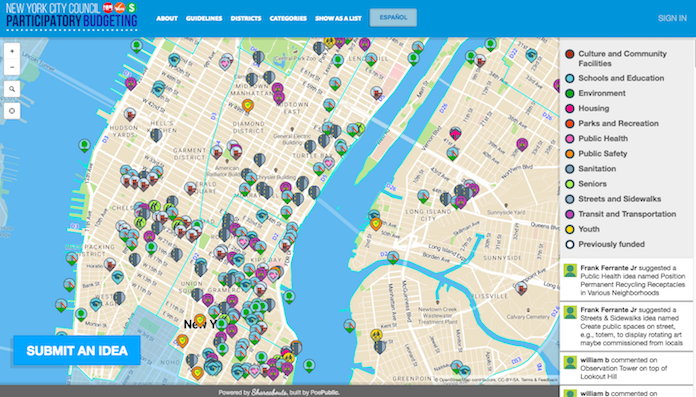Switch language with the Español button
This screenshot has height=397, width=696.
393,17
